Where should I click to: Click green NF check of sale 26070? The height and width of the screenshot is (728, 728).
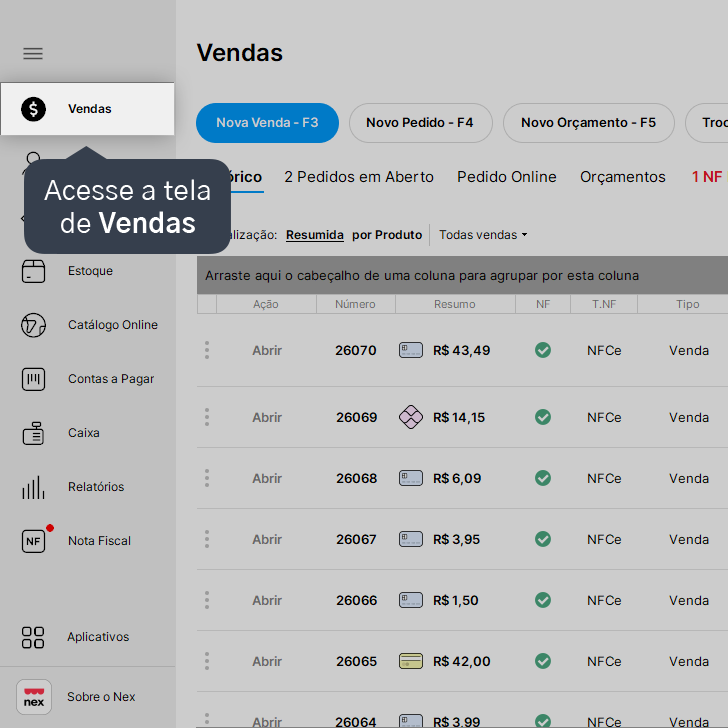(543, 350)
